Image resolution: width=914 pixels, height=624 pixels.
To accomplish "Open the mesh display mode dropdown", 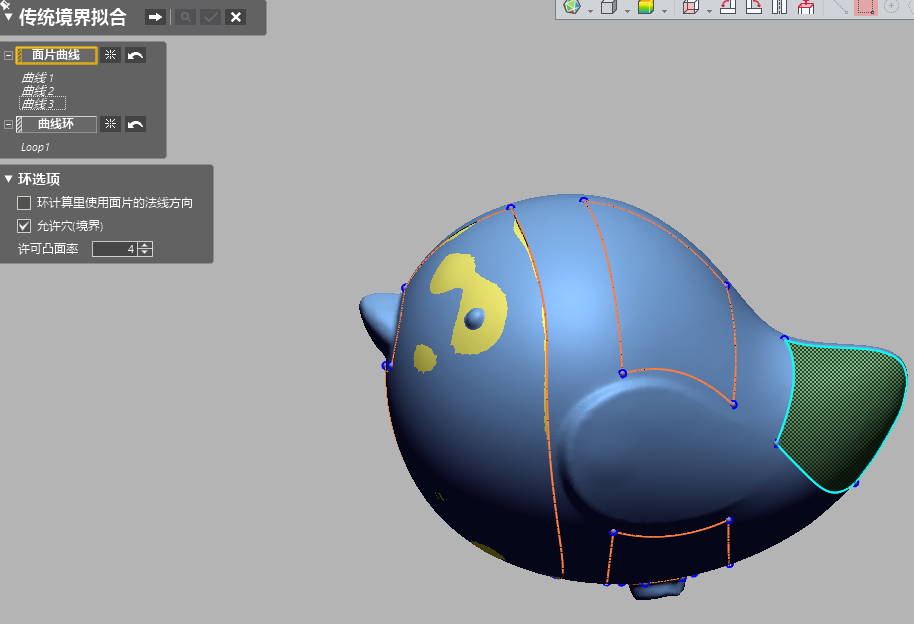I will [x=590, y=10].
